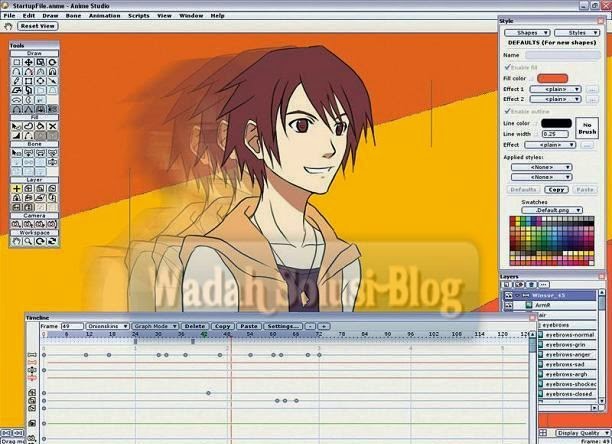Toggle the Enable fill checkbox
This screenshot has width=612, height=444.
tap(508, 67)
